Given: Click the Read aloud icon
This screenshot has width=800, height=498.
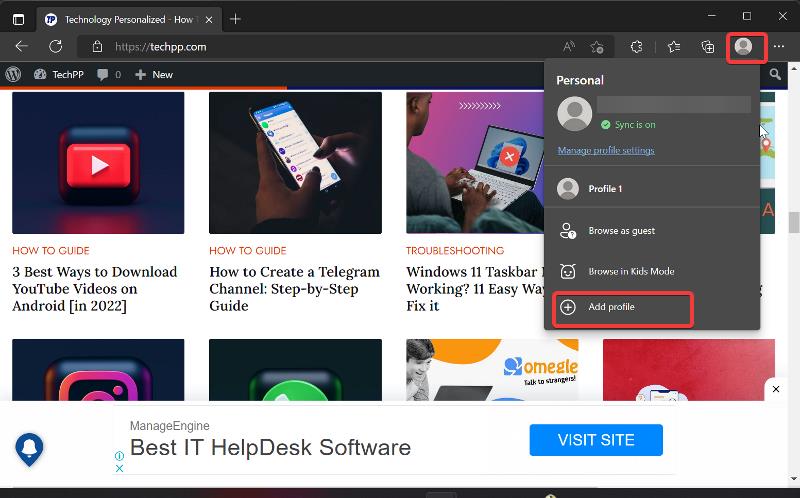Looking at the screenshot, I should click(x=569, y=47).
